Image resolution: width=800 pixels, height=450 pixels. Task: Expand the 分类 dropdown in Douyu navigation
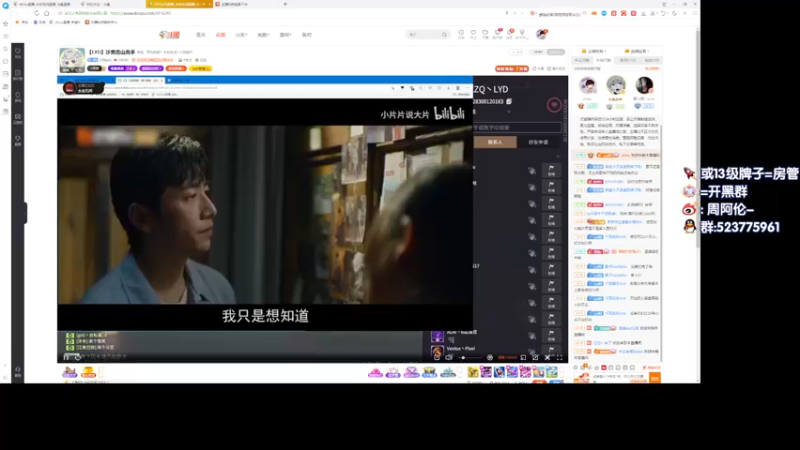[241, 35]
